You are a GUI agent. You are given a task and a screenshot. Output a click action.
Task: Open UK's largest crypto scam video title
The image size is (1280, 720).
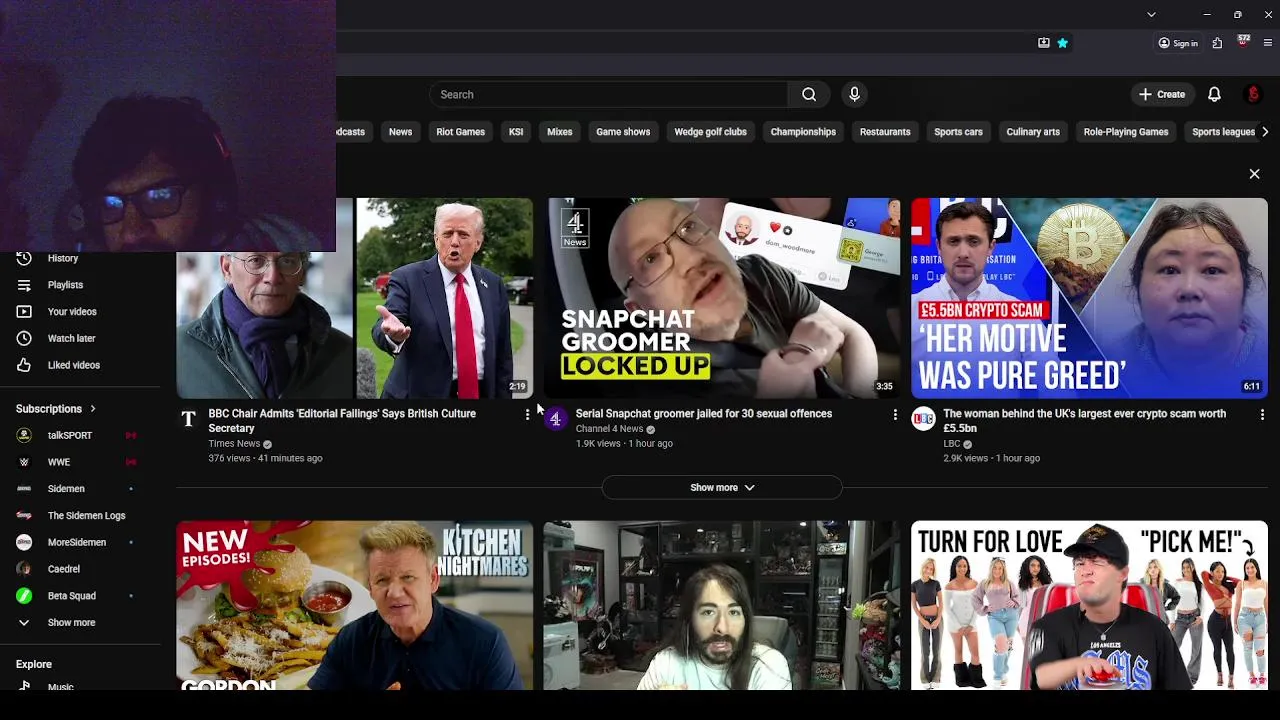click(x=1084, y=421)
